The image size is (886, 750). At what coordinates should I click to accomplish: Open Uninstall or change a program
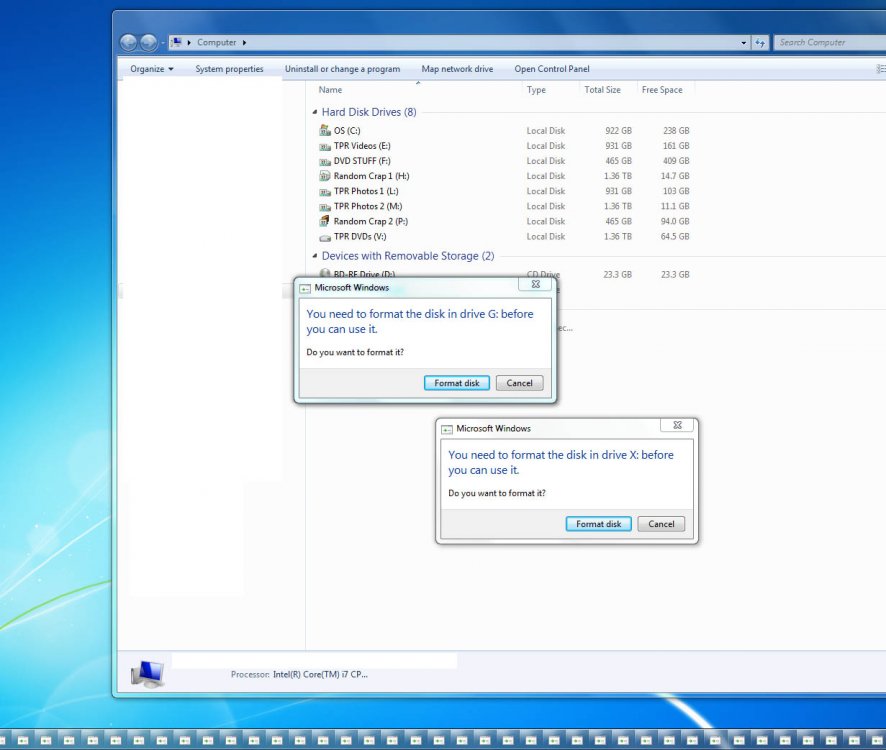tap(342, 69)
